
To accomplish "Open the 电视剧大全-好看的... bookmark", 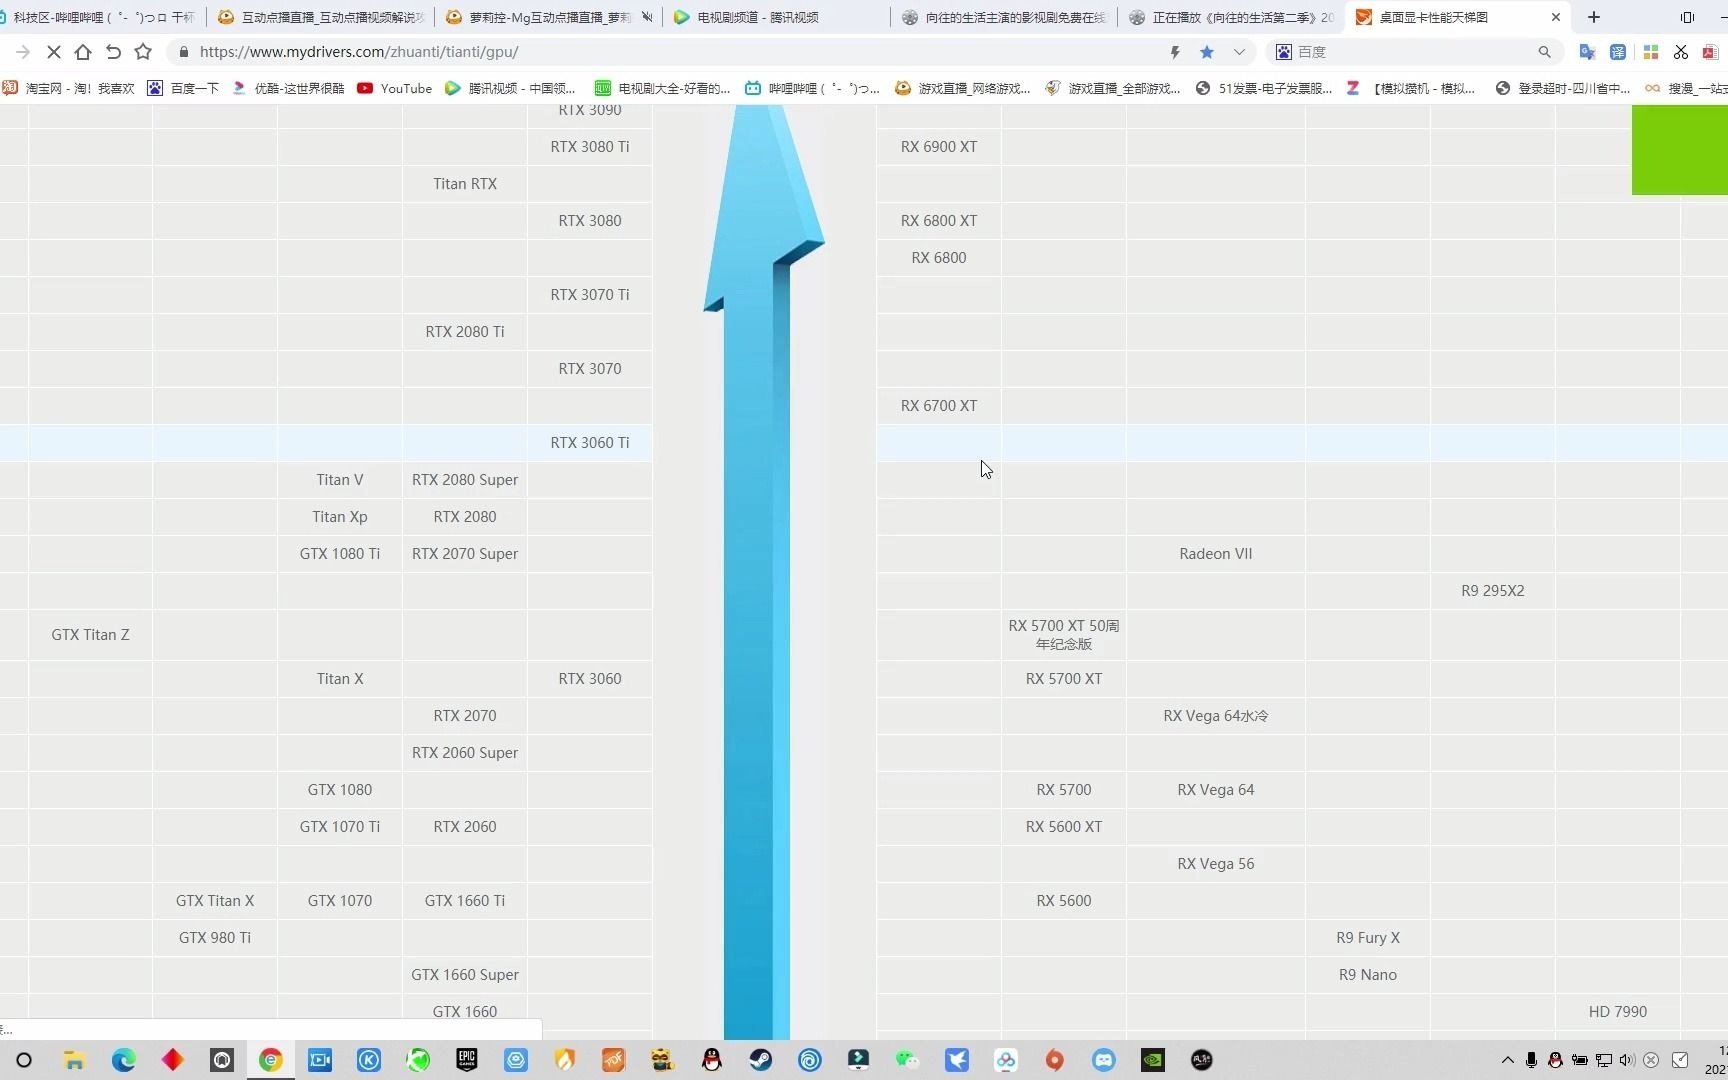I will (662, 88).
